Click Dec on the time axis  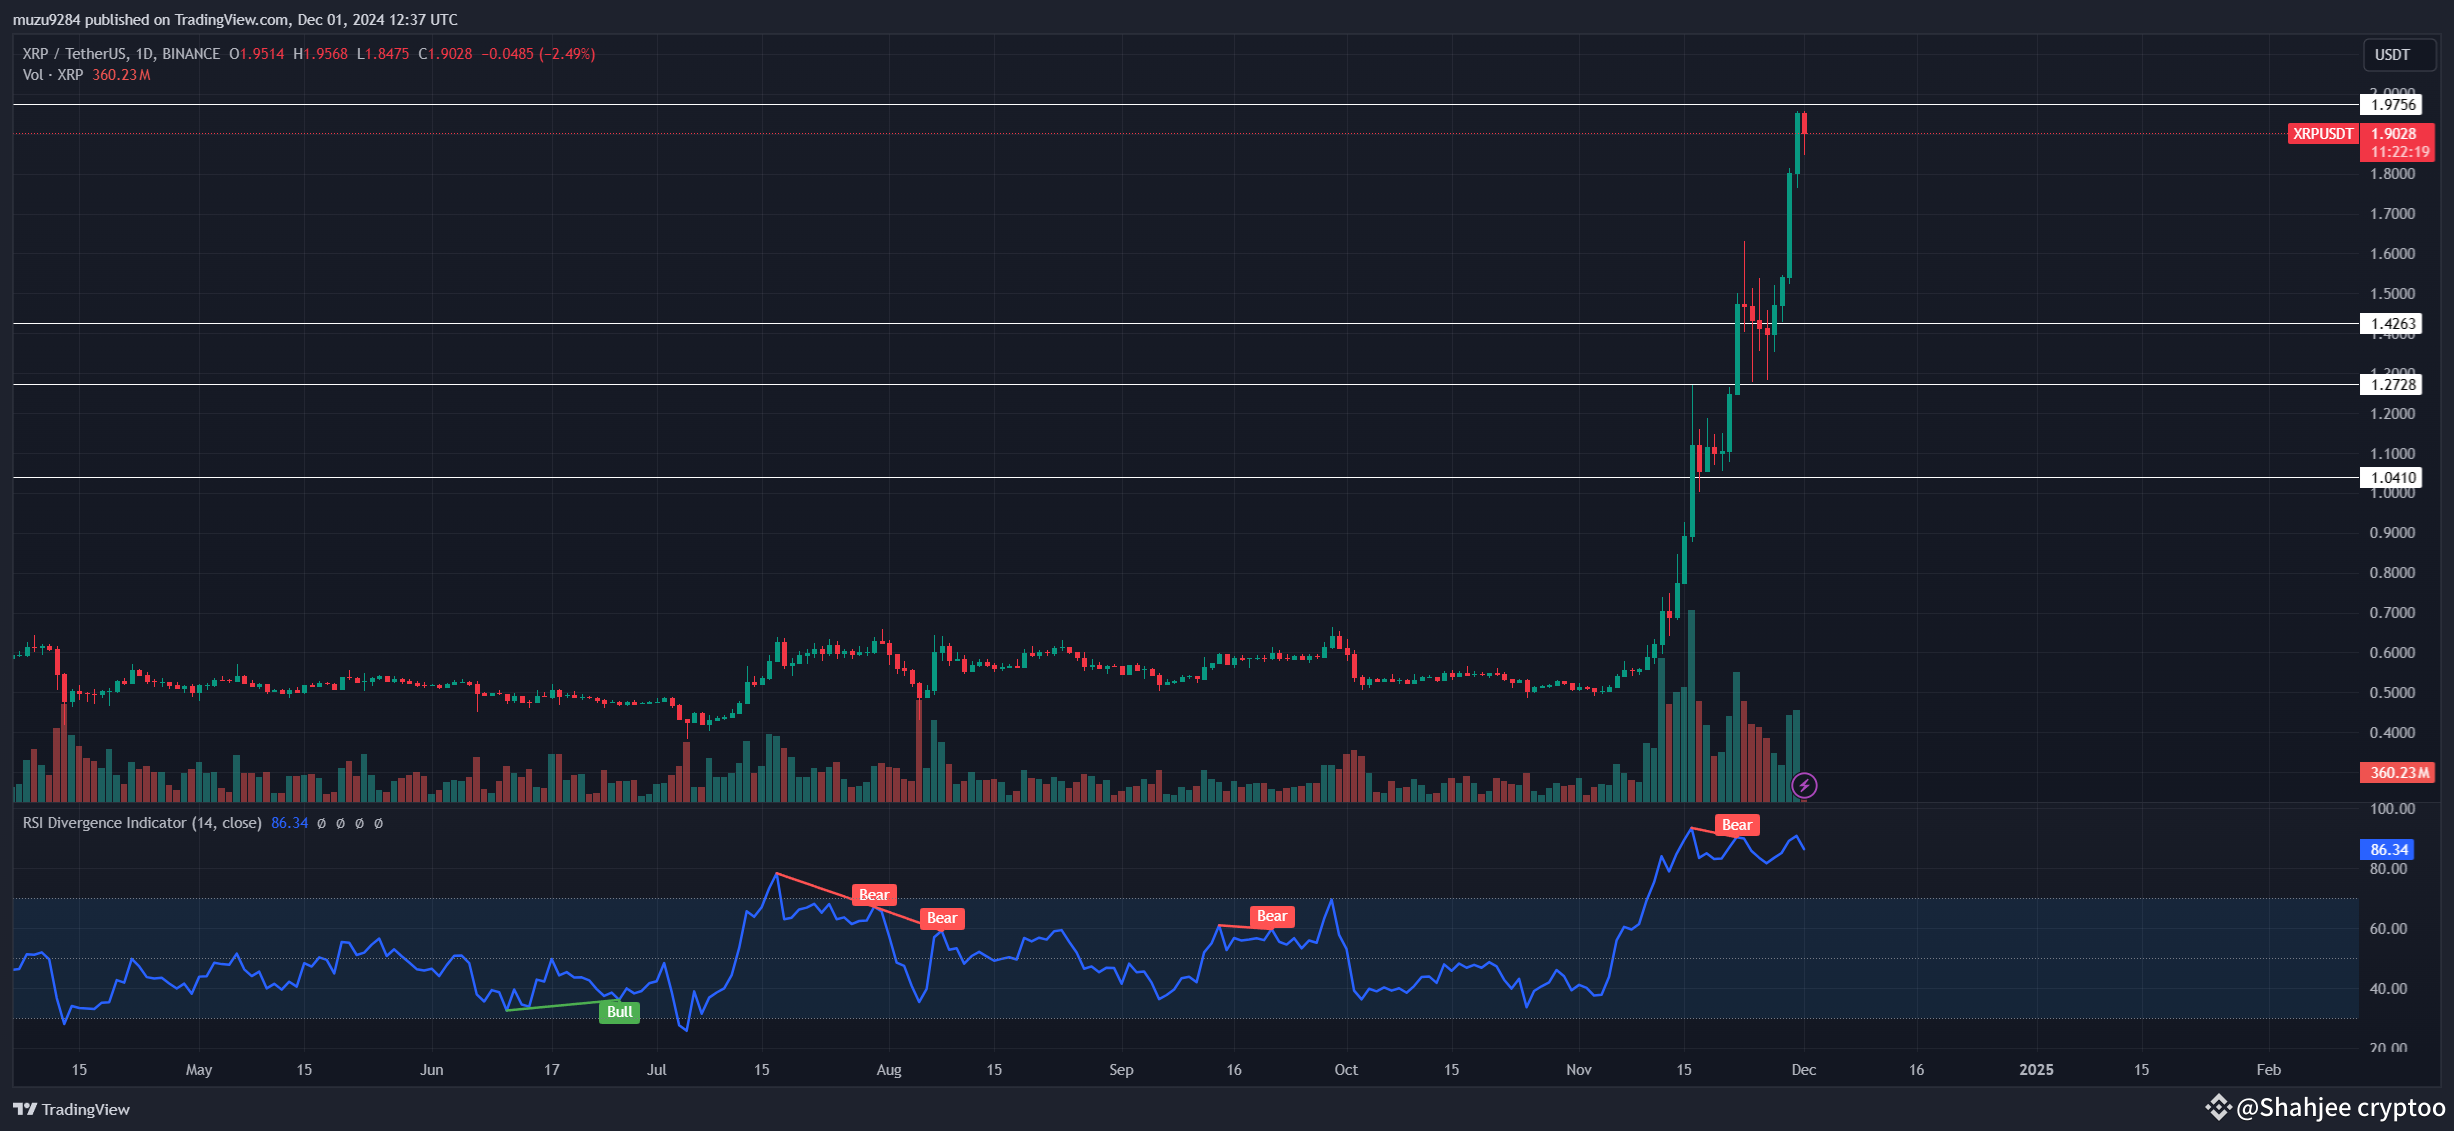pyautogui.click(x=1803, y=1069)
